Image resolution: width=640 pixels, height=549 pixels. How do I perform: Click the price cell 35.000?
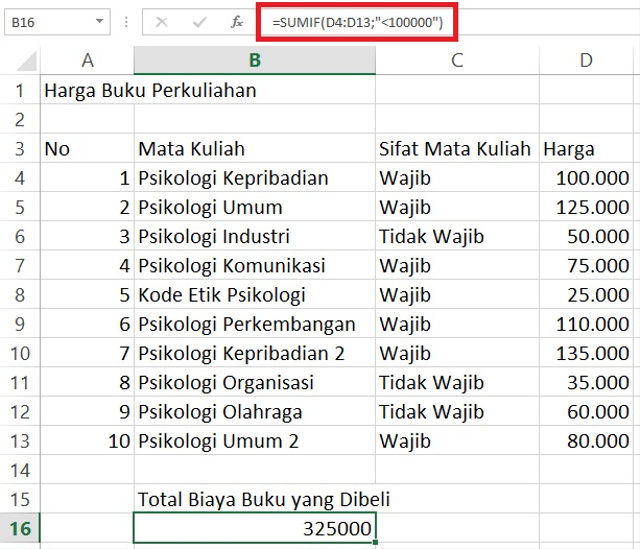coord(586,382)
